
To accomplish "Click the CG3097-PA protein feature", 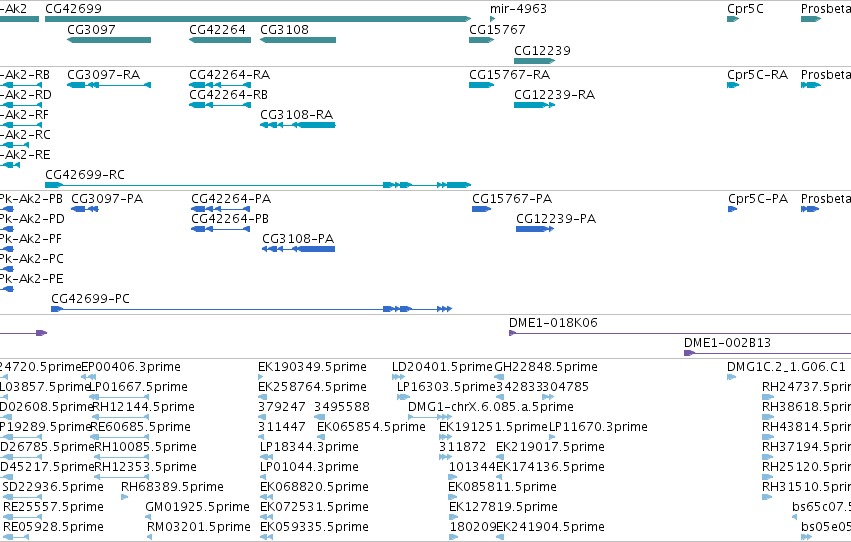I will click(x=85, y=209).
